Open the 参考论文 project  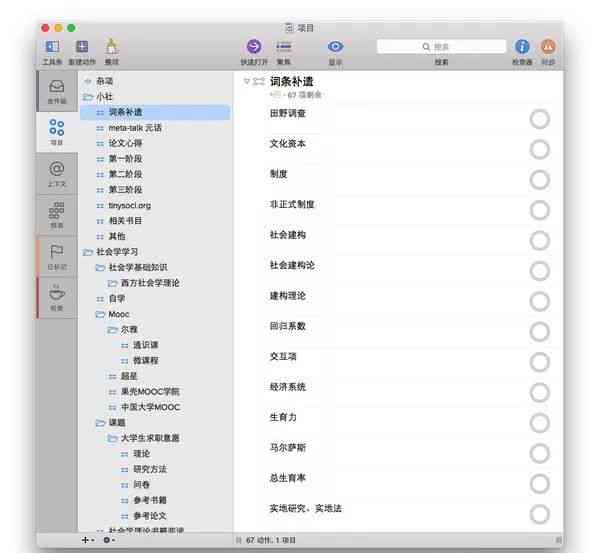(x=150, y=516)
